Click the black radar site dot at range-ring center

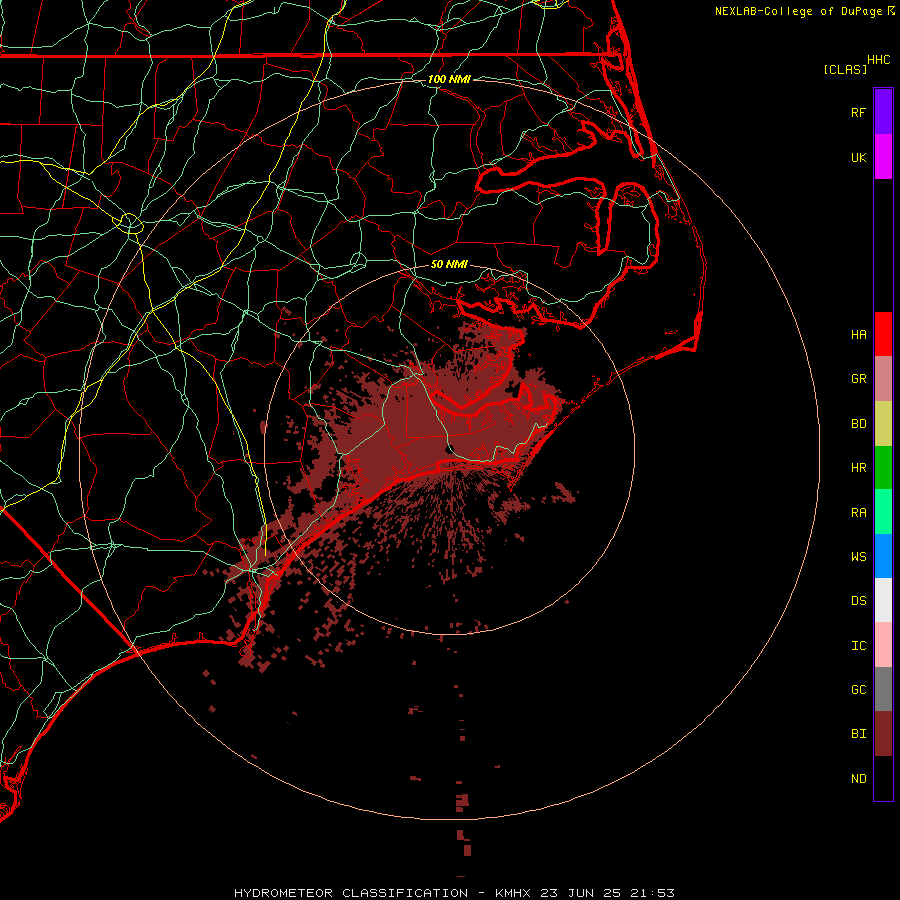pyautogui.click(x=450, y=448)
